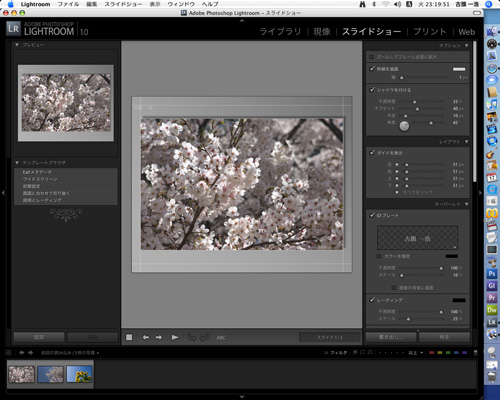Start the slideshow preview play button

tap(175, 337)
